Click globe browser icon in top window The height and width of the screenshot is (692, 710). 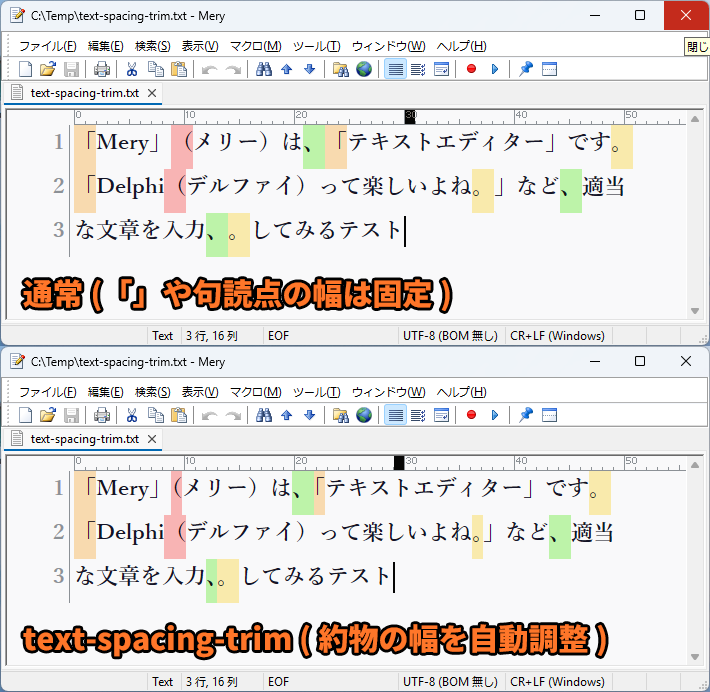pyautogui.click(x=364, y=69)
